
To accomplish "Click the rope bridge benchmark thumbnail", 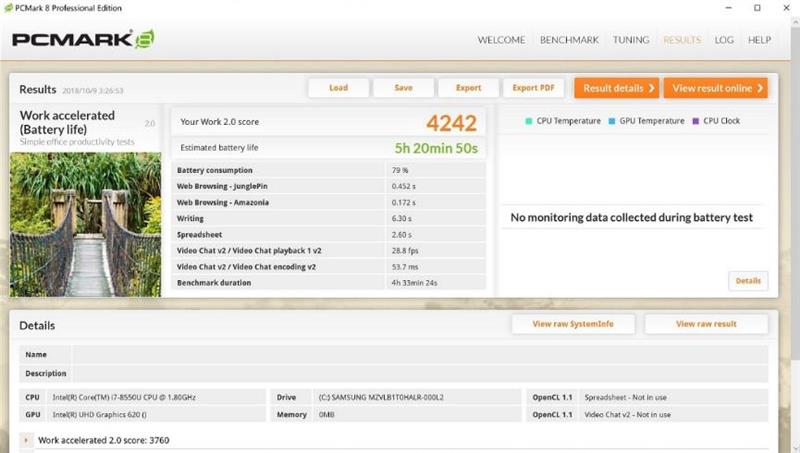I will coord(85,224).
